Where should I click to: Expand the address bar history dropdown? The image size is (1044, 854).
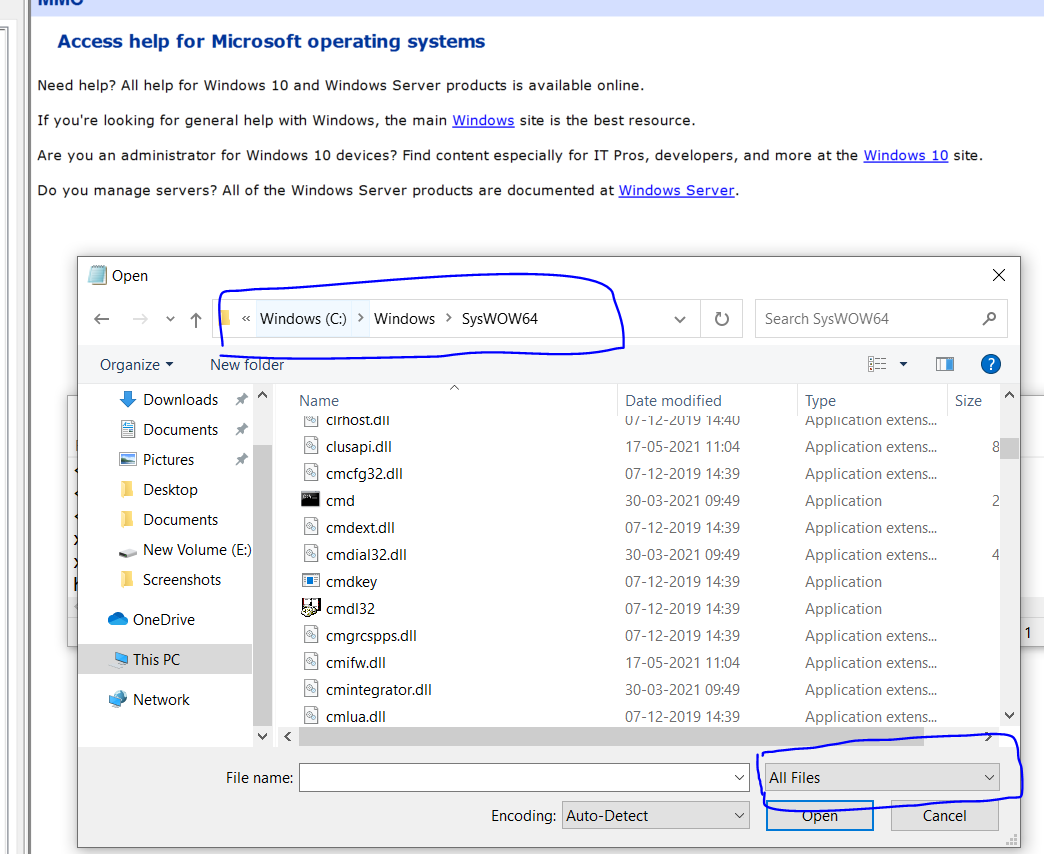pos(680,320)
